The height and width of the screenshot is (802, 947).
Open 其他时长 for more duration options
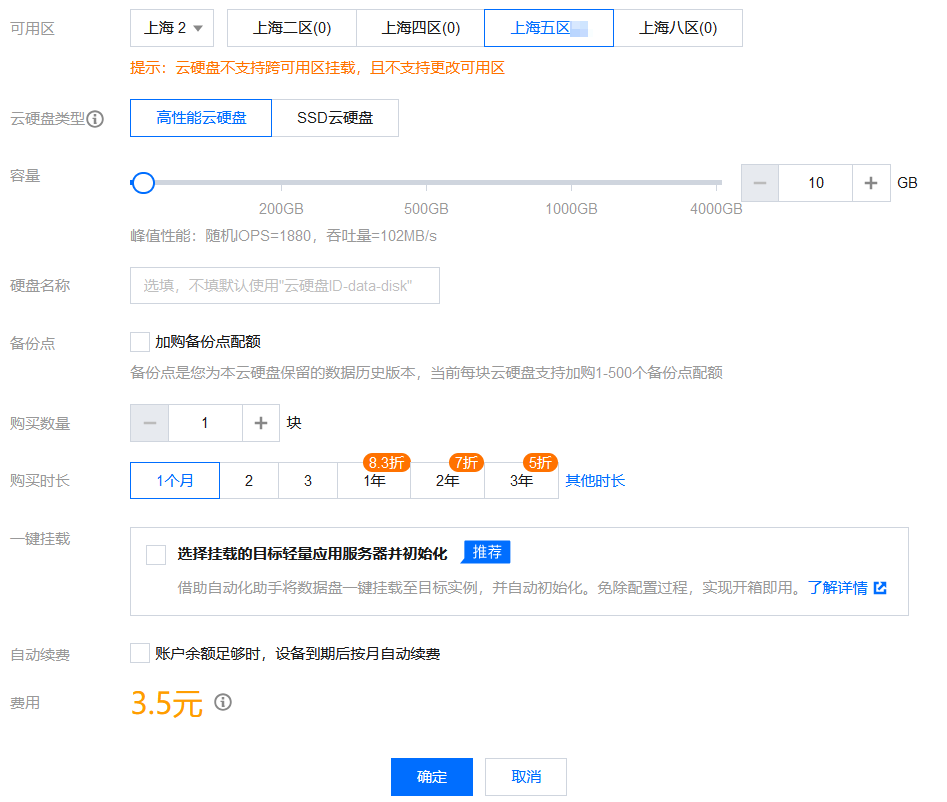coord(595,481)
